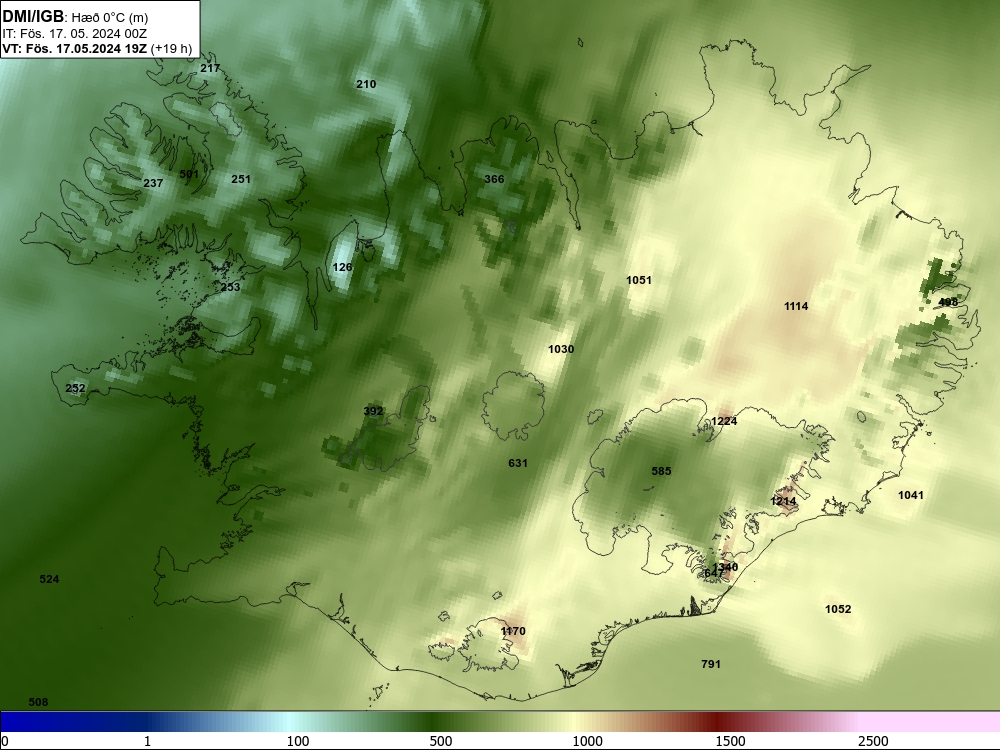Click the 1 mark on the color scale

coord(147,741)
